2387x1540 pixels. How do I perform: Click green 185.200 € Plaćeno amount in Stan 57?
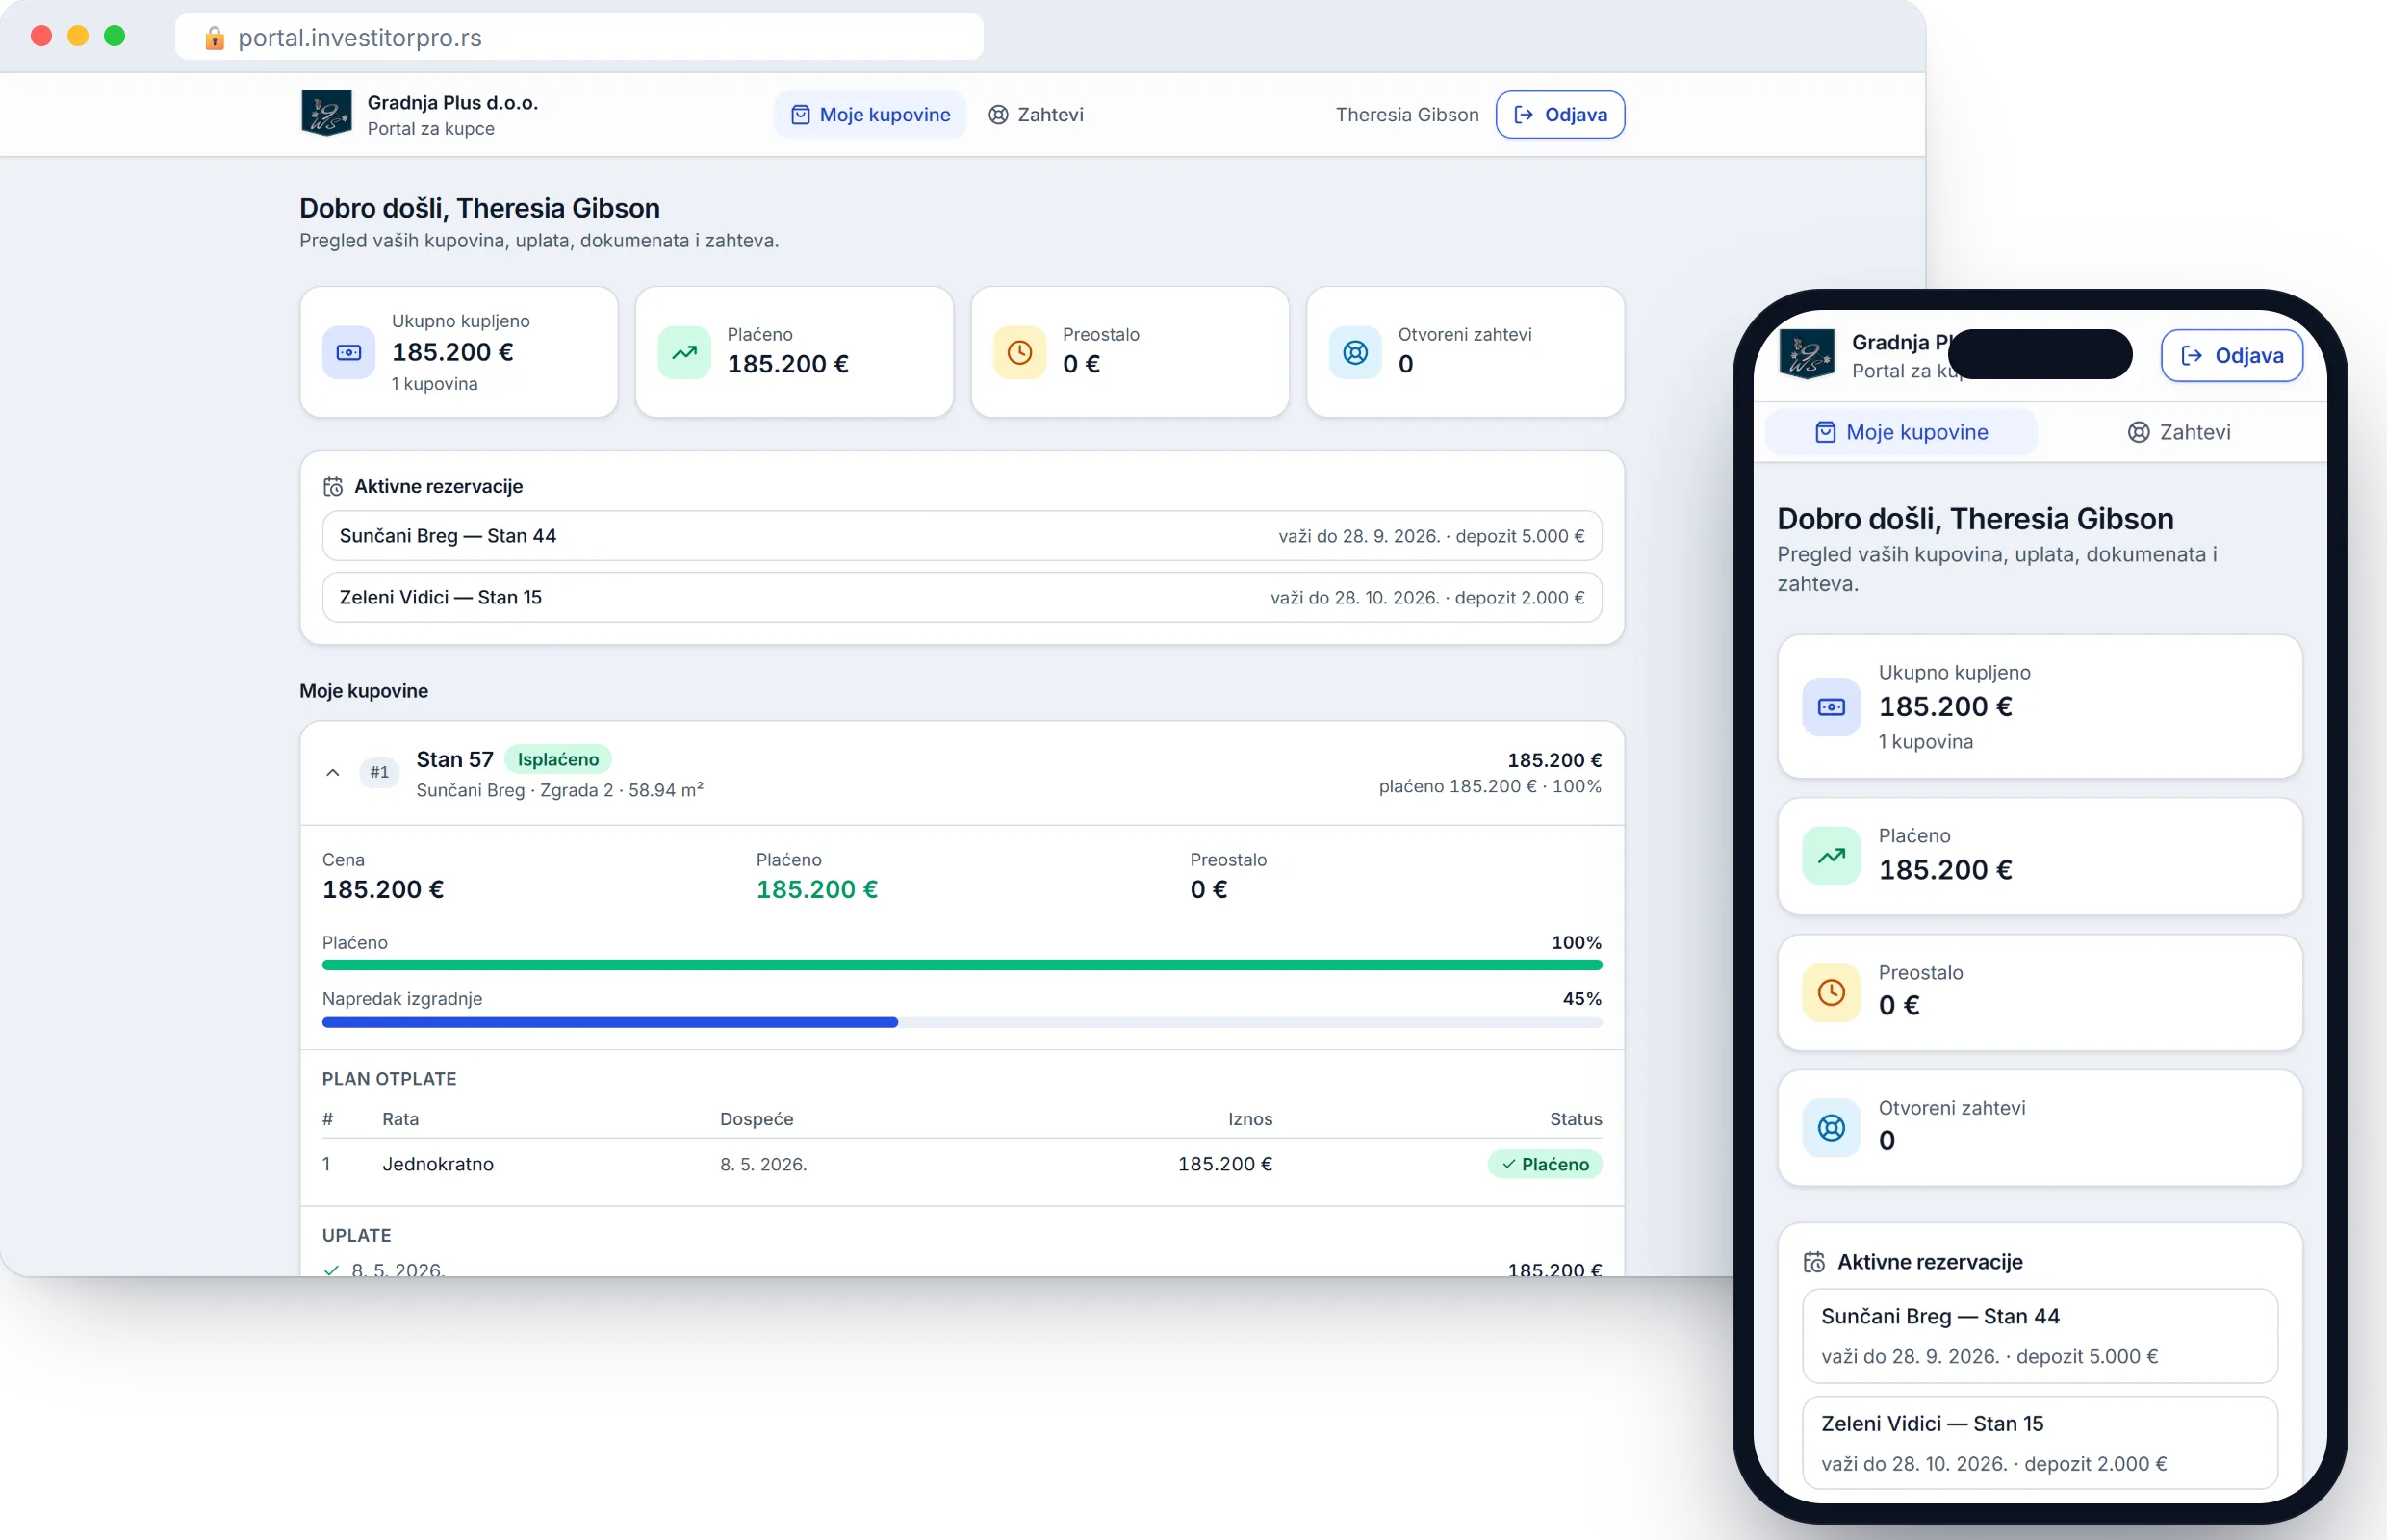tap(817, 889)
